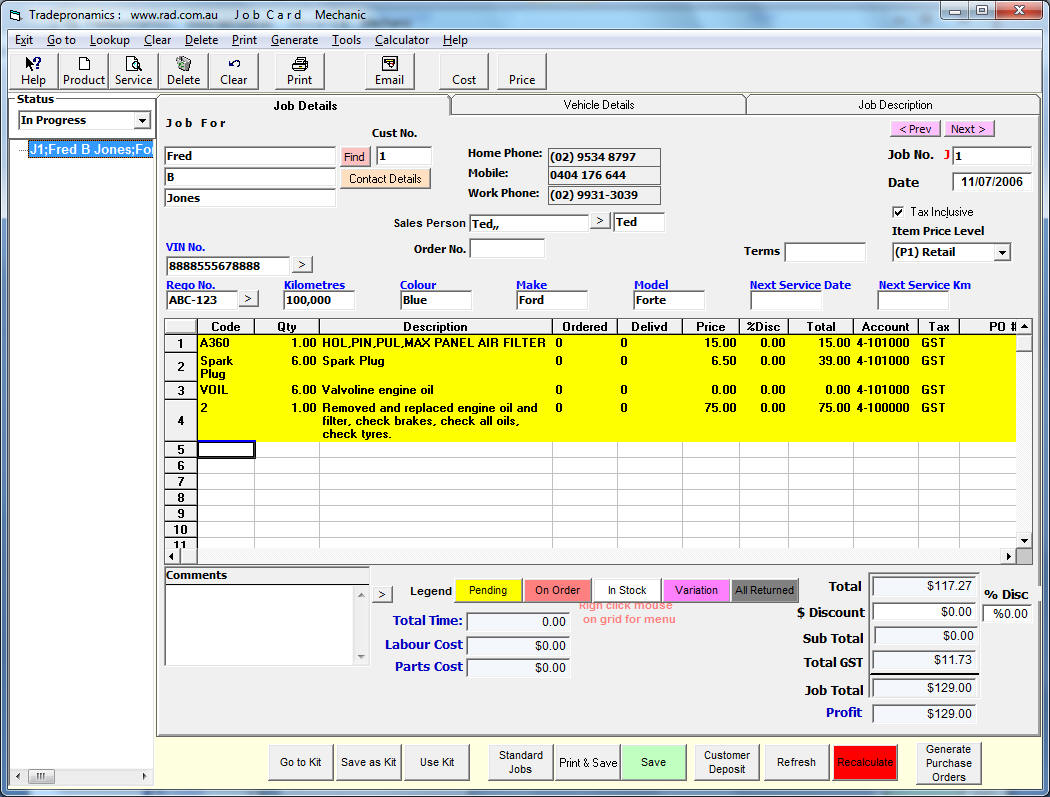Expand the Status dropdown showing In Progress

coord(141,121)
